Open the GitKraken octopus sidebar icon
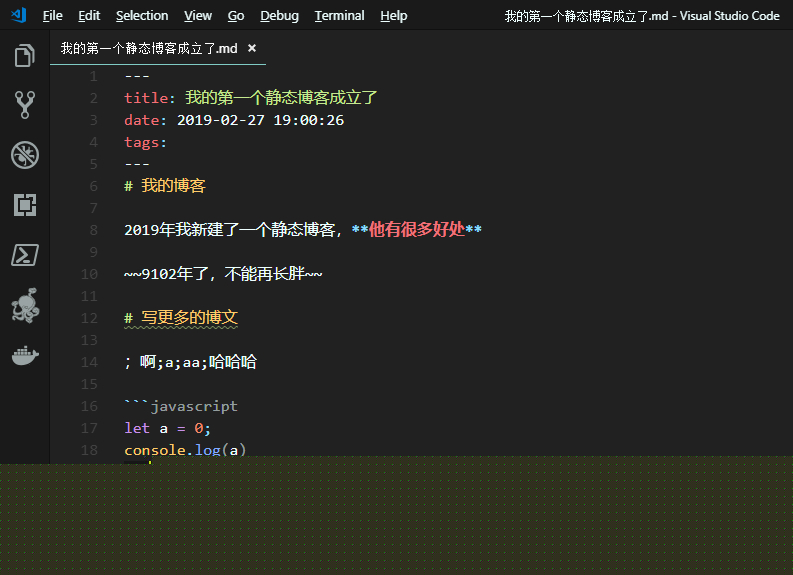The height and width of the screenshot is (575, 793). point(25,305)
